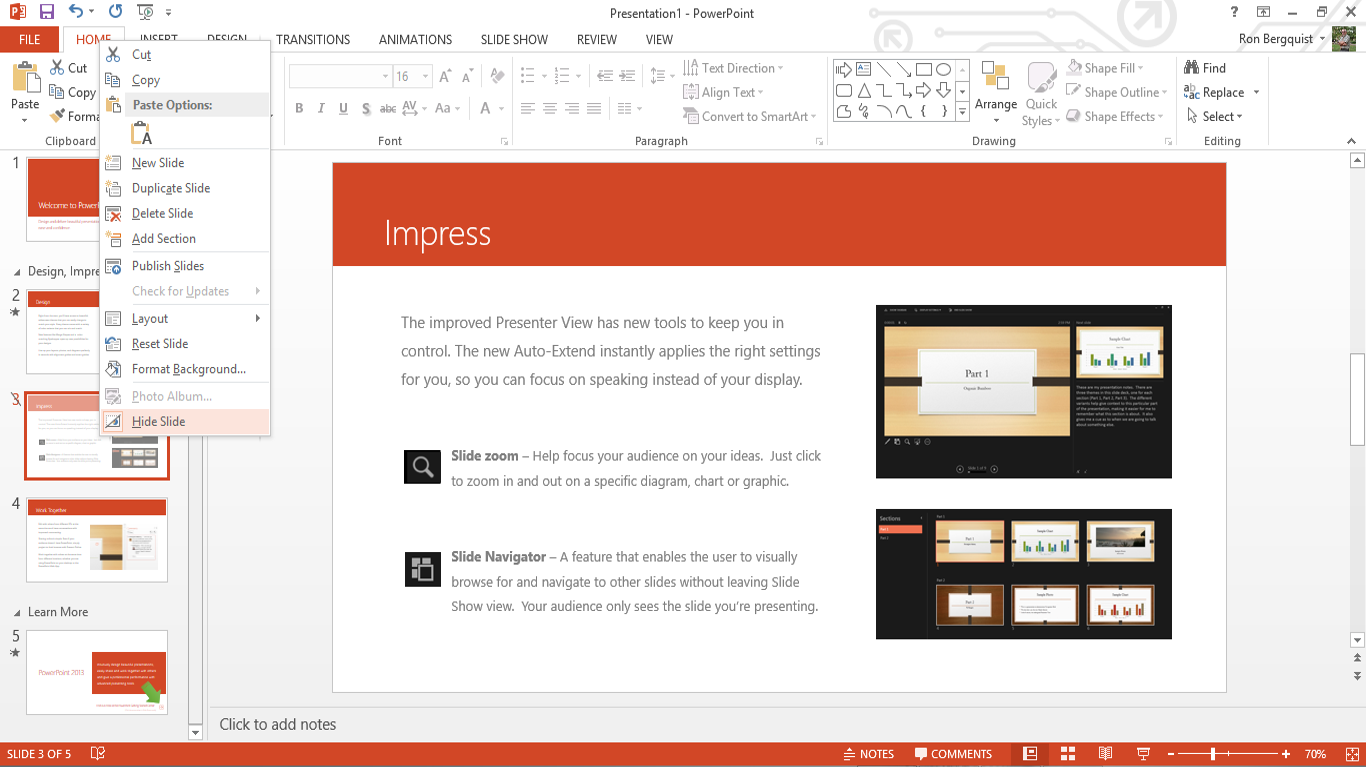Screen dimensions: 1366x767
Task: Start Slide Show from status bar icon
Action: tap(1143, 754)
